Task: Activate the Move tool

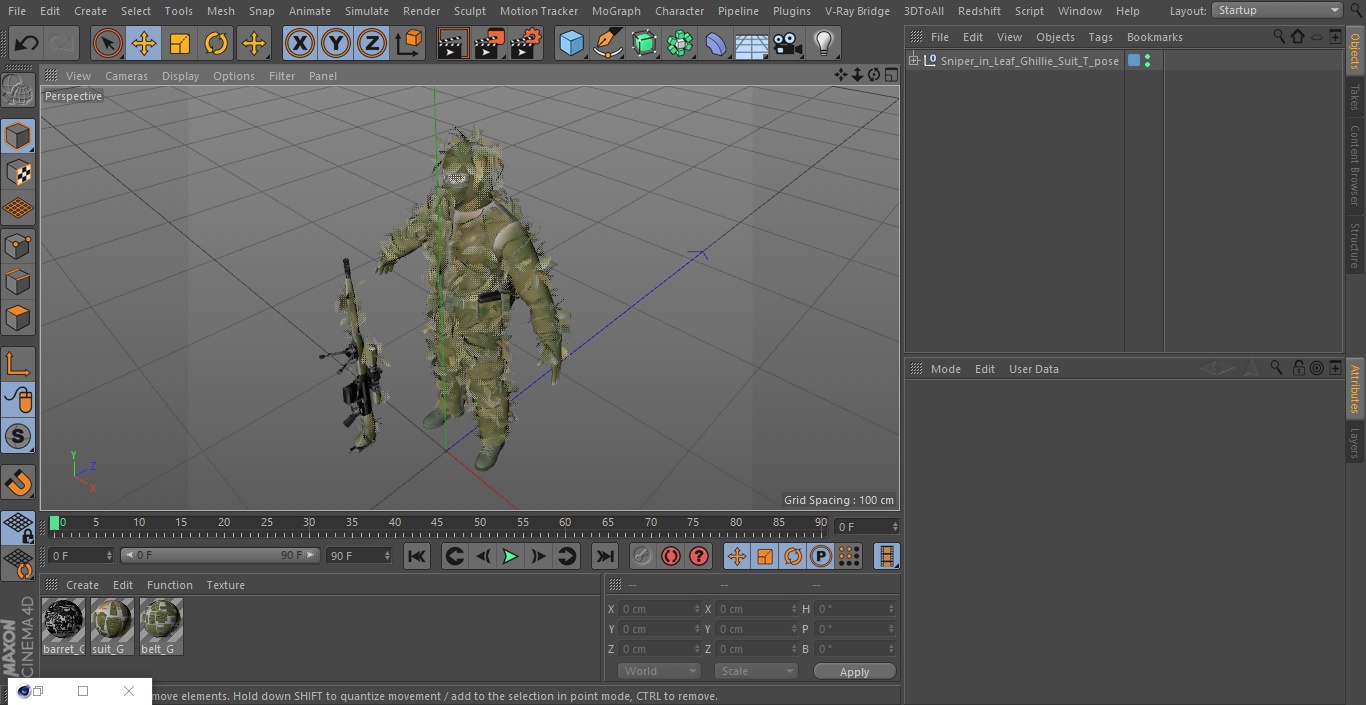Action: point(144,44)
